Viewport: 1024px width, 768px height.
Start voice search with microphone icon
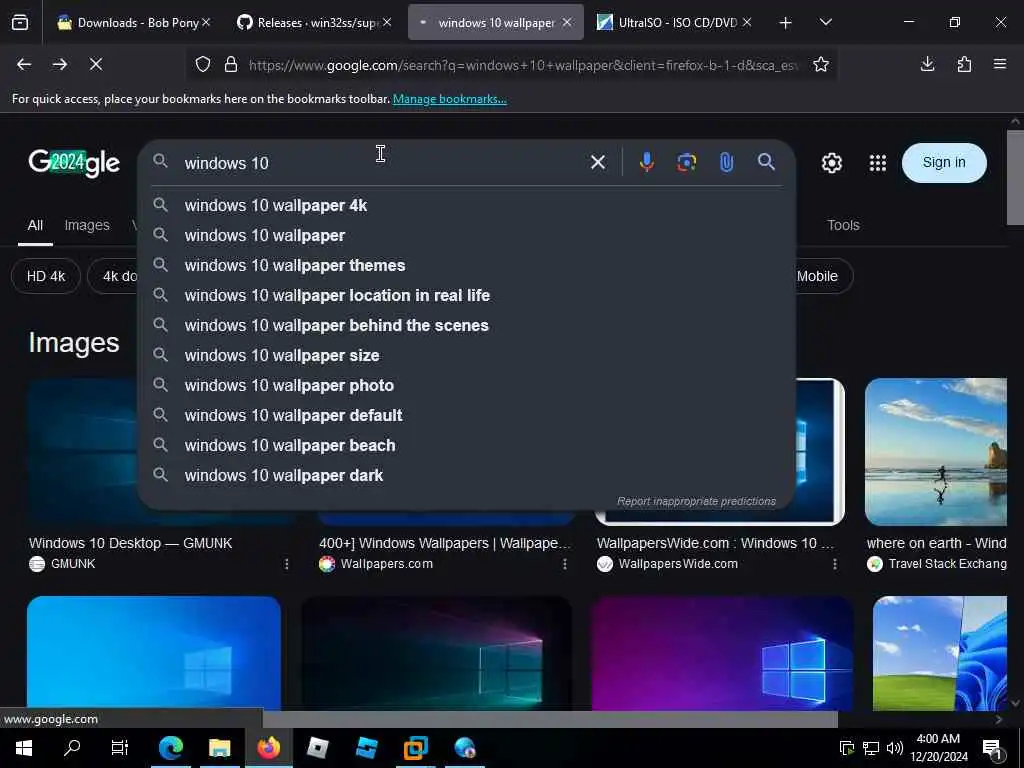tap(647, 162)
